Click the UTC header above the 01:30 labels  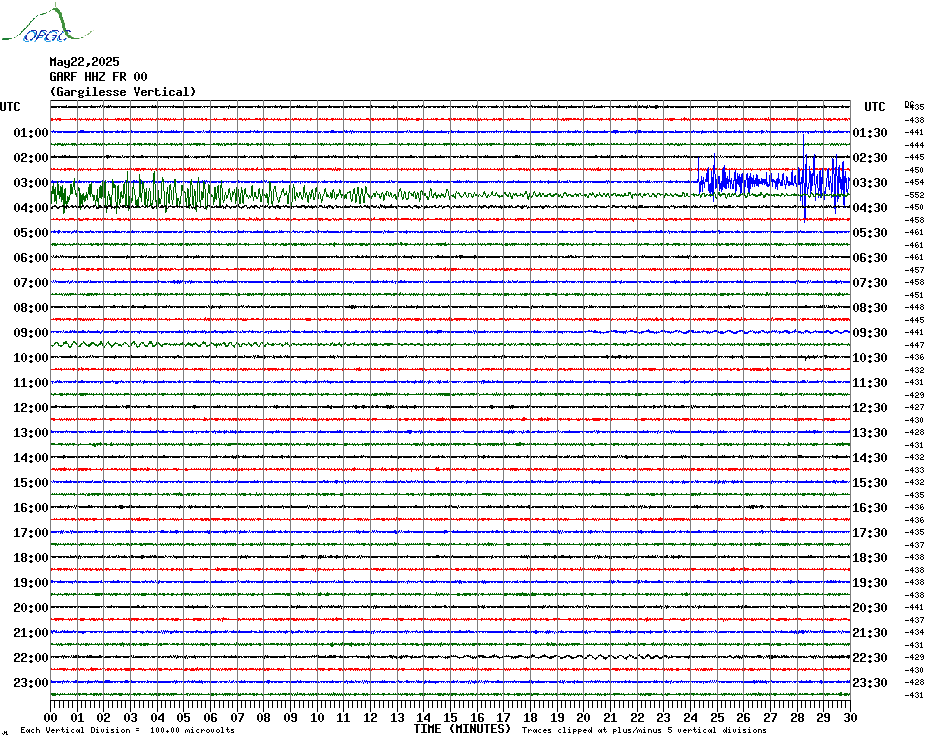pyautogui.click(x=875, y=107)
